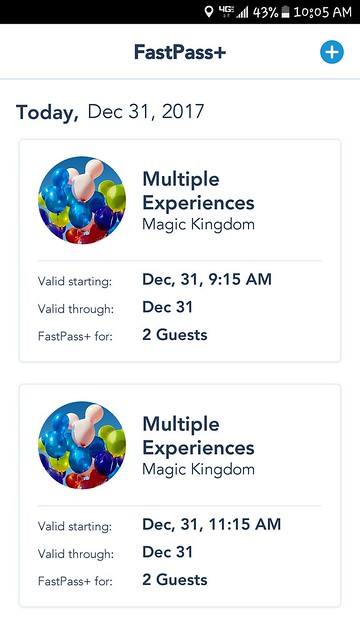Open the balloon thumbnail of the 11:15 AM FastPass
This screenshot has height=640, width=360.
pyautogui.click(x=82, y=445)
